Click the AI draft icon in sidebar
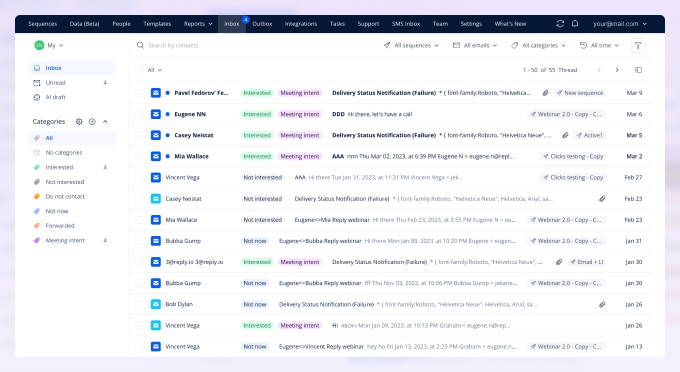This screenshot has width=680, height=372. [x=37, y=97]
